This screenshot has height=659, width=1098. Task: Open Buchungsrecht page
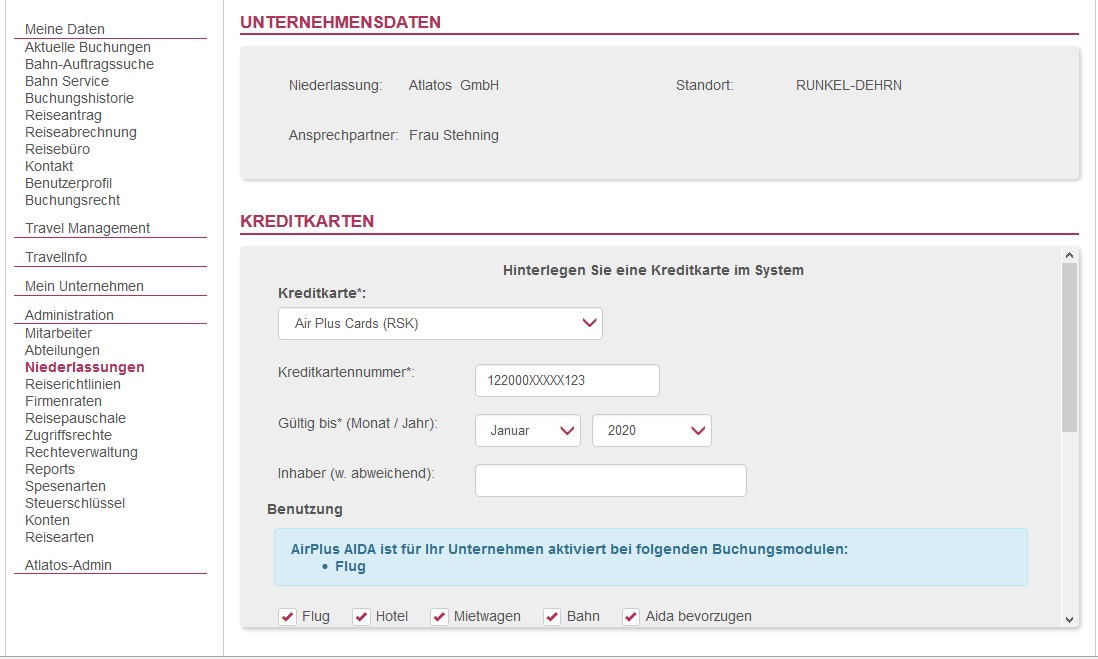point(73,200)
